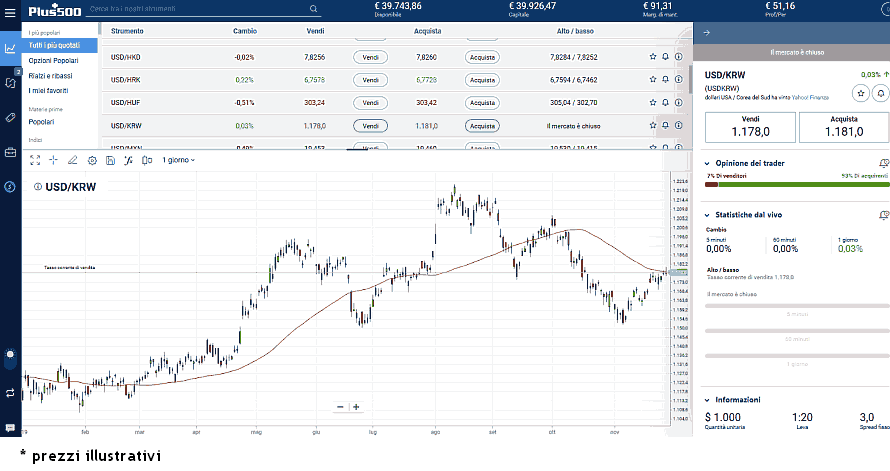Click the search magnifier icon

313,9
